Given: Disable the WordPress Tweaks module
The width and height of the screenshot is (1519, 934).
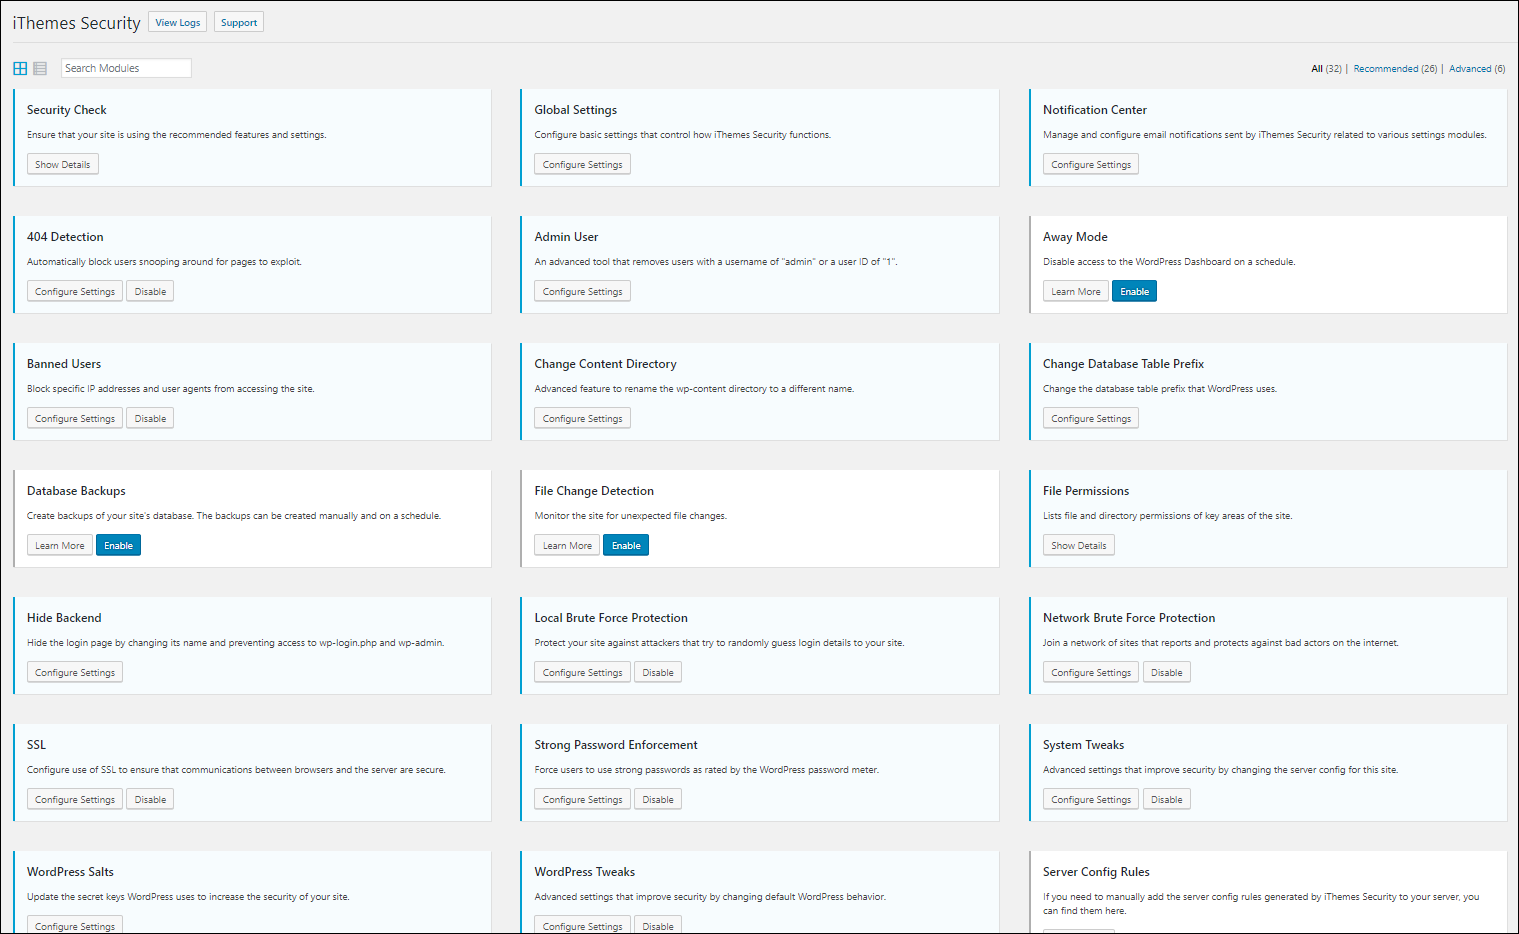Looking at the screenshot, I should tap(658, 925).
